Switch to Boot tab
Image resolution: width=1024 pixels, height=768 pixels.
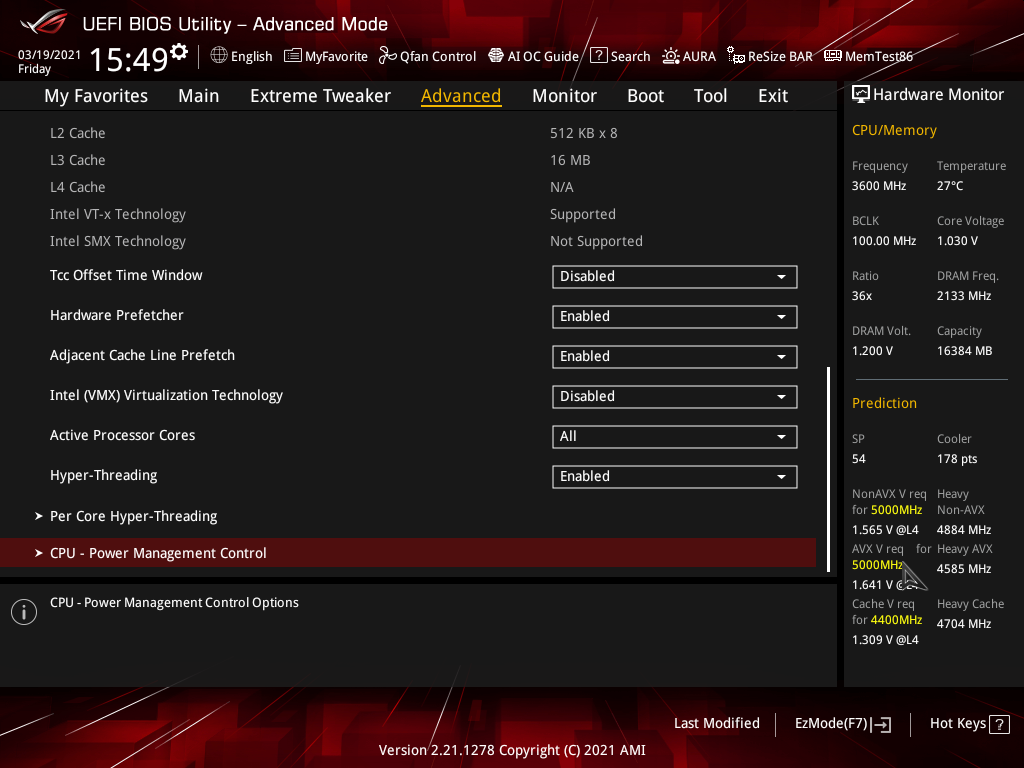pos(645,96)
